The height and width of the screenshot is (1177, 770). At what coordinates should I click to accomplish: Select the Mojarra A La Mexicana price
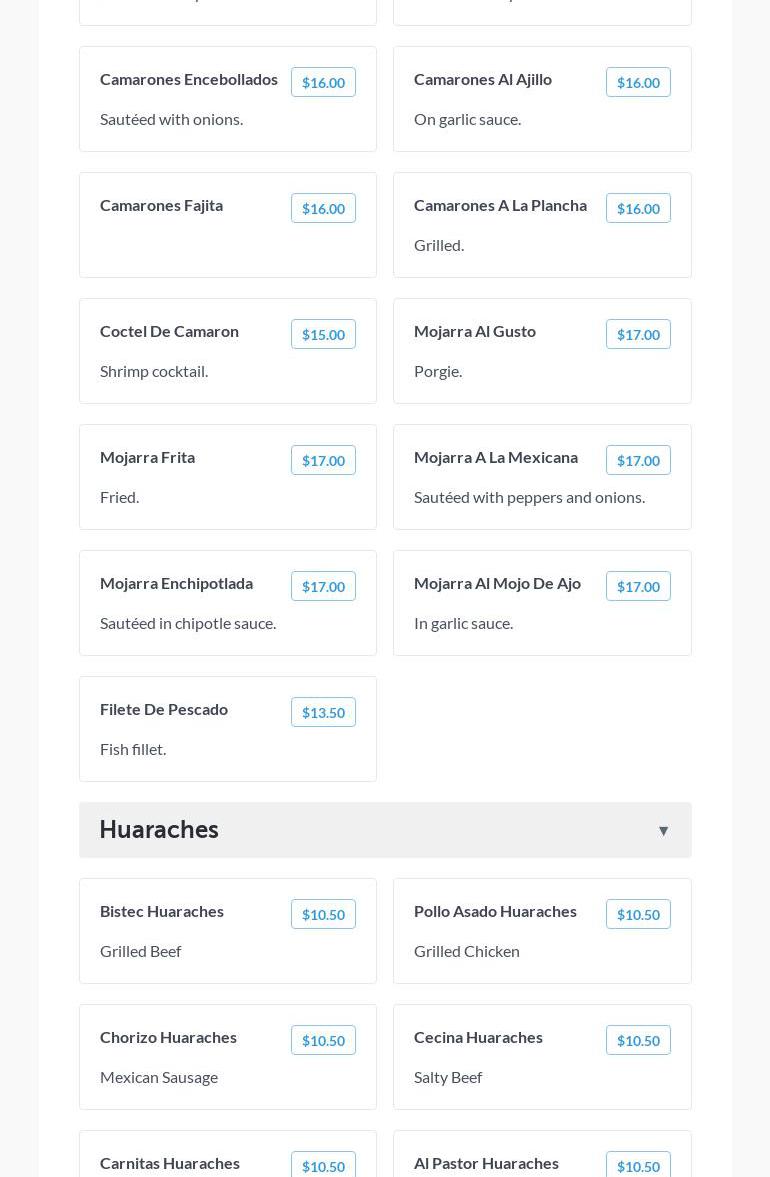pyautogui.click(x=638, y=461)
